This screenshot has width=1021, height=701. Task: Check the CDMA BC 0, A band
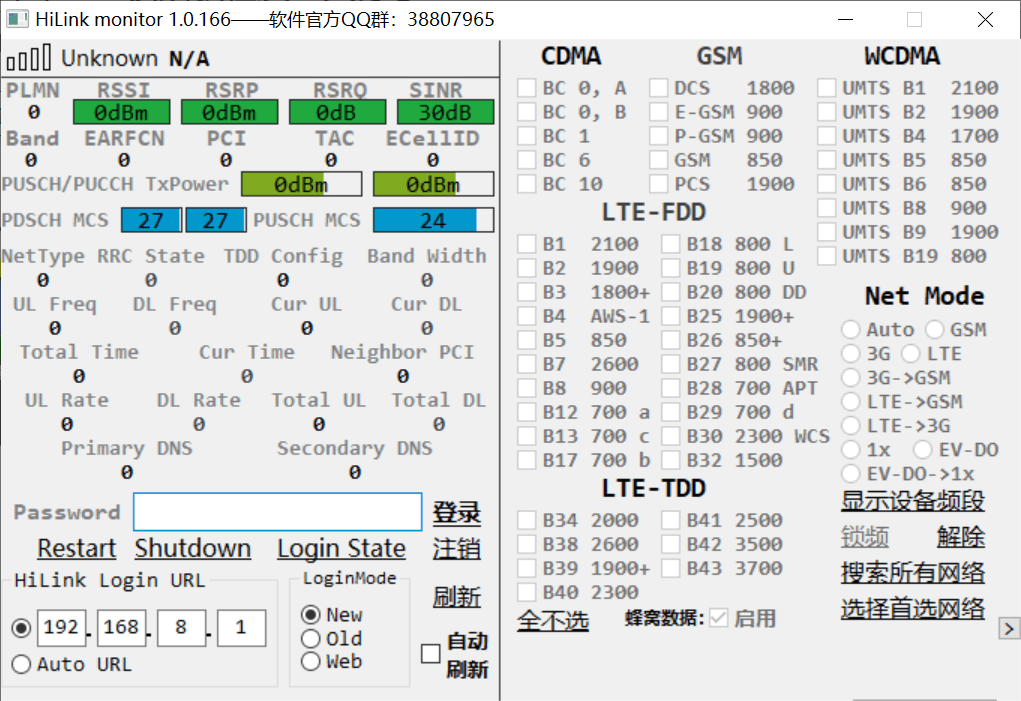527,87
